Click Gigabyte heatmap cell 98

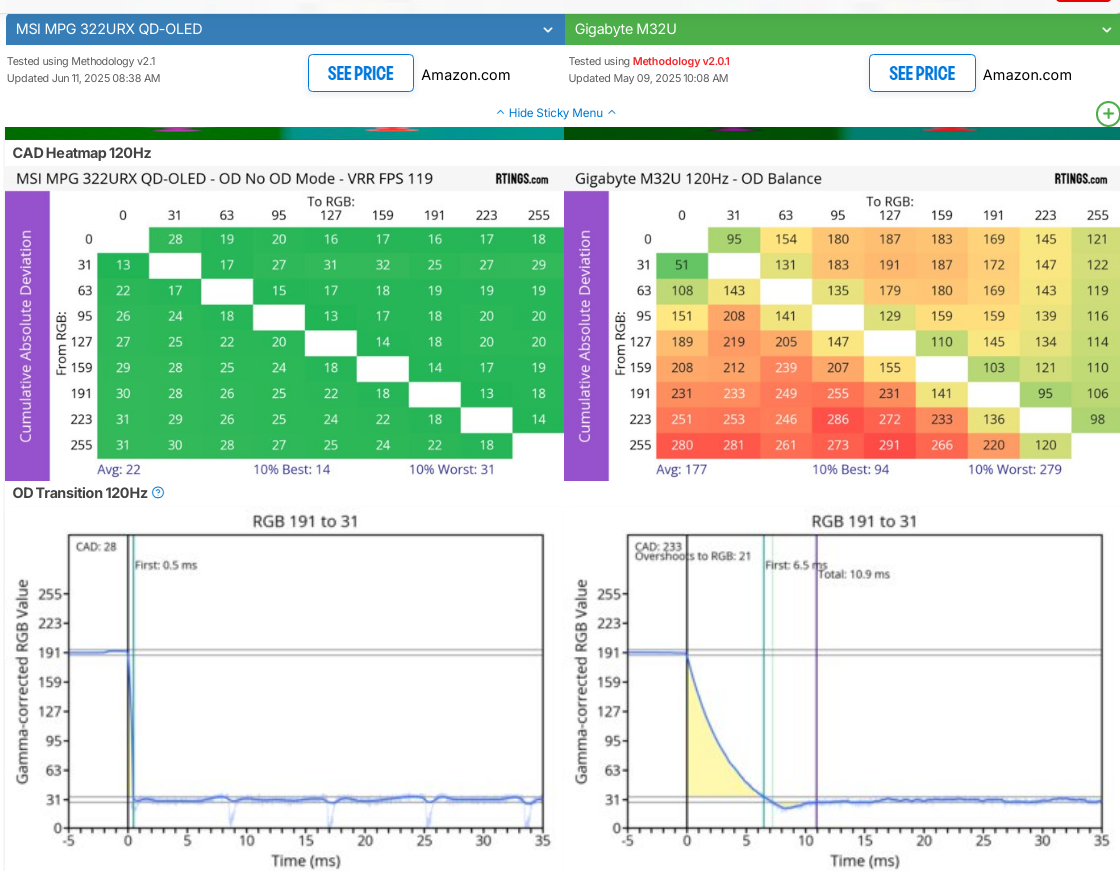click(1097, 419)
